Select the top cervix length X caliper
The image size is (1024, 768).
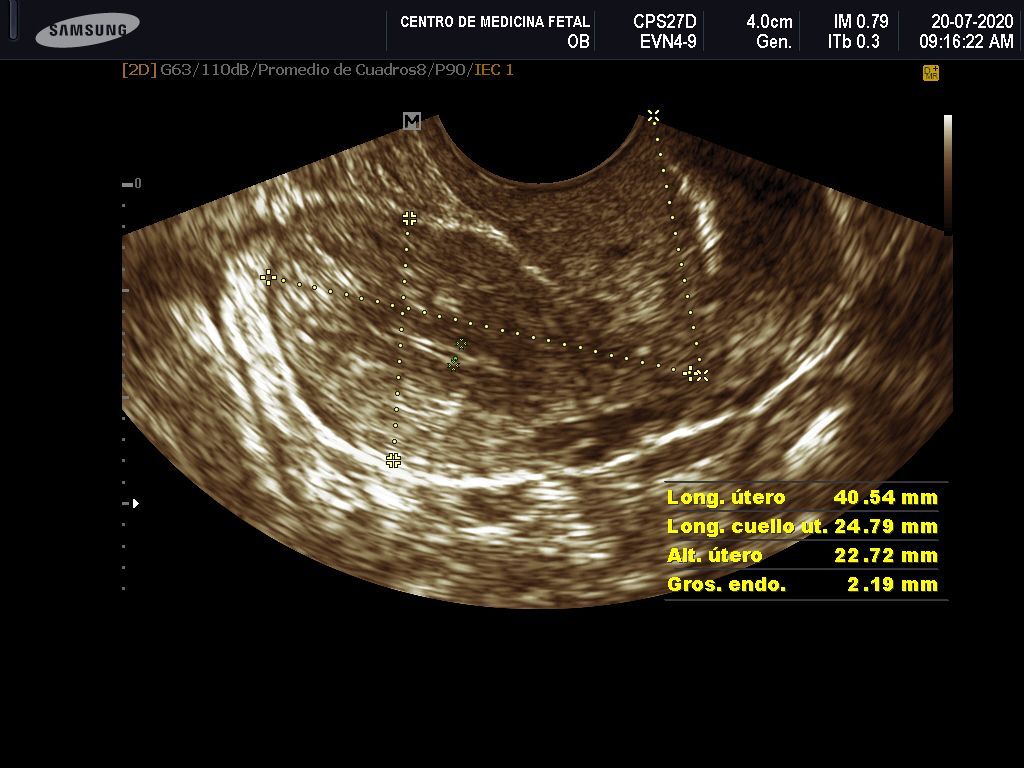coord(653,116)
